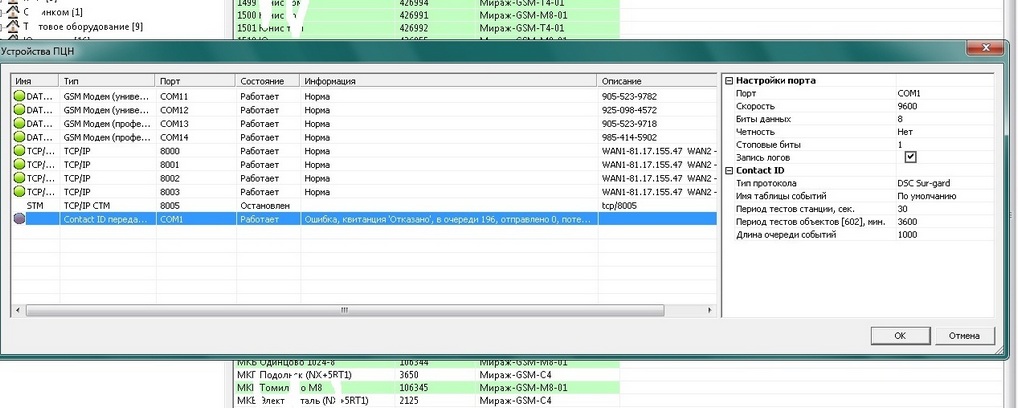Click green status icon of COM13 modem

coord(19,124)
